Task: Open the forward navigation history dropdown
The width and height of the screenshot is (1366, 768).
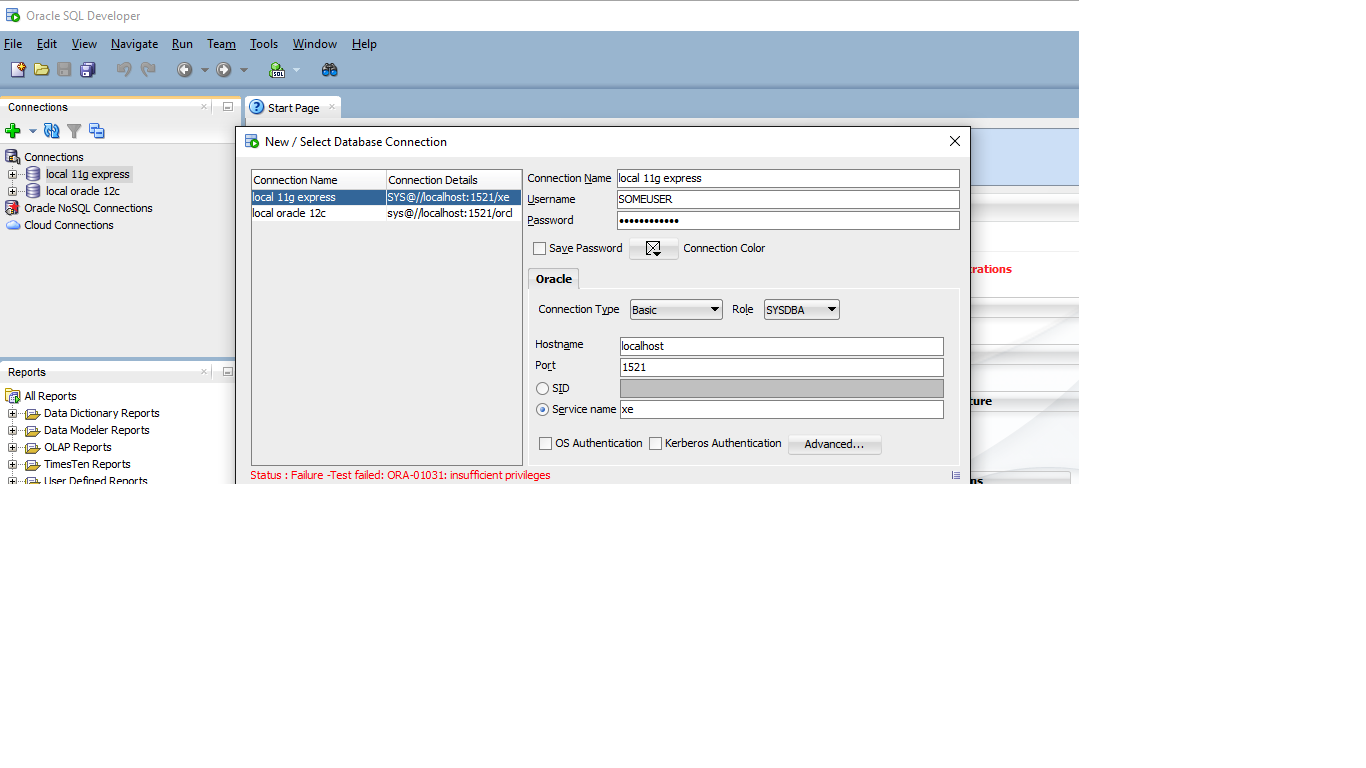Action: click(243, 70)
